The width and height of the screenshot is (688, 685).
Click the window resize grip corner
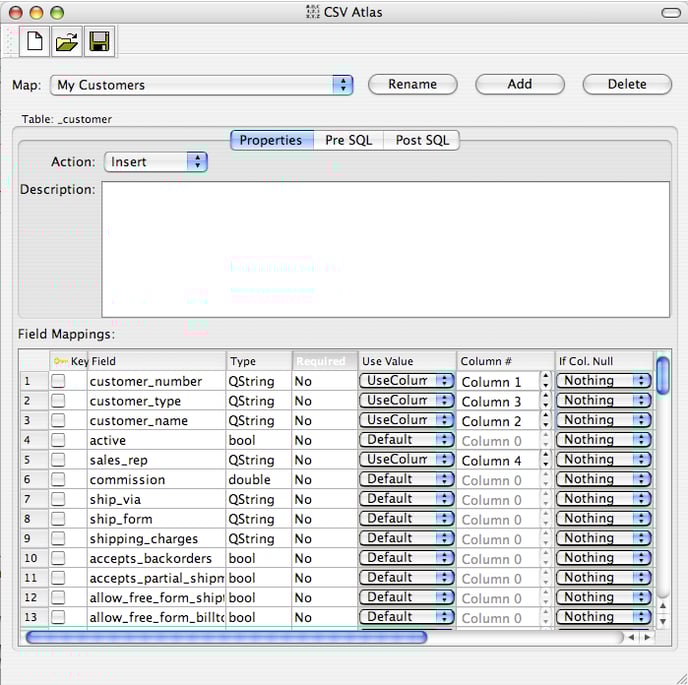pyautogui.click(x=681, y=678)
